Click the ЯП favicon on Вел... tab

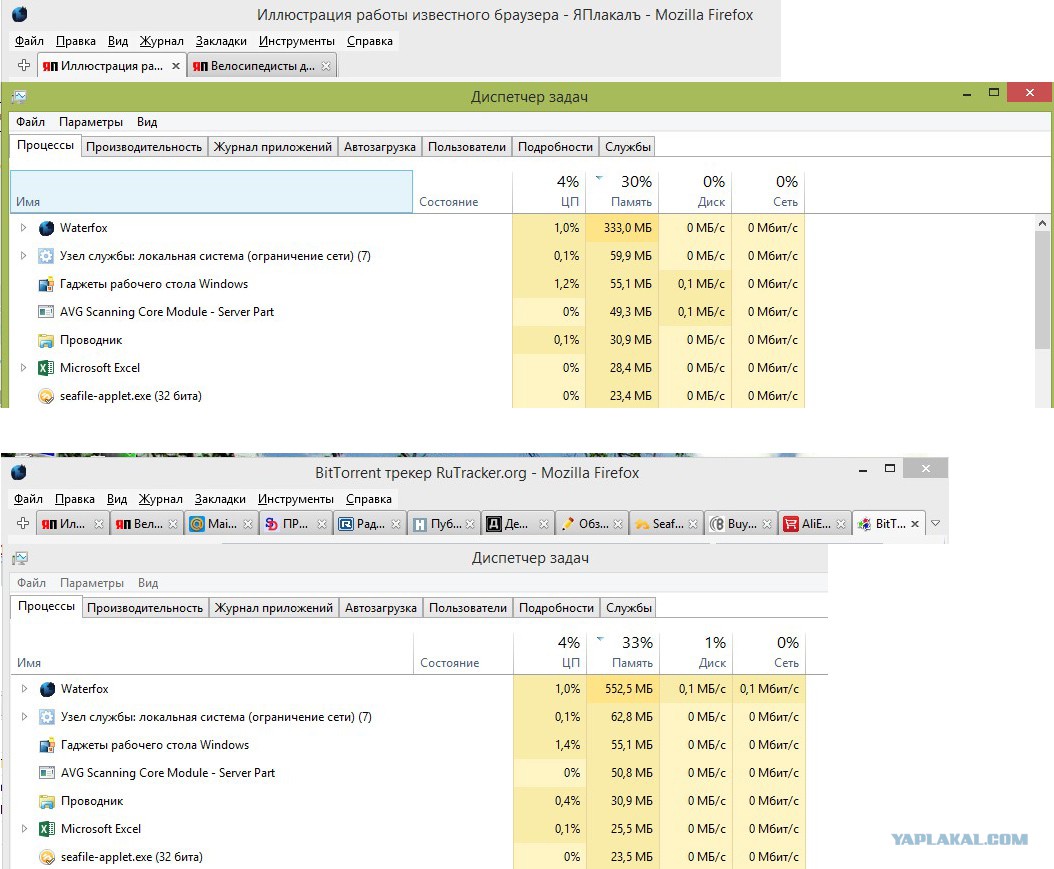click(123, 524)
